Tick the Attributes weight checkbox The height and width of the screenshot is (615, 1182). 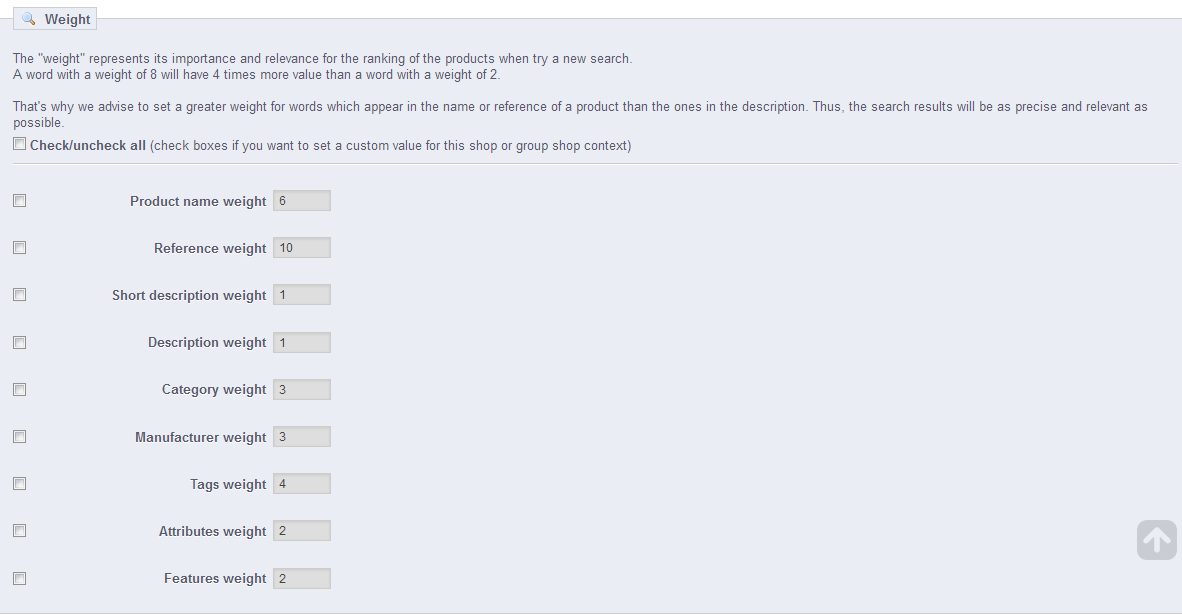[x=20, y=531]
